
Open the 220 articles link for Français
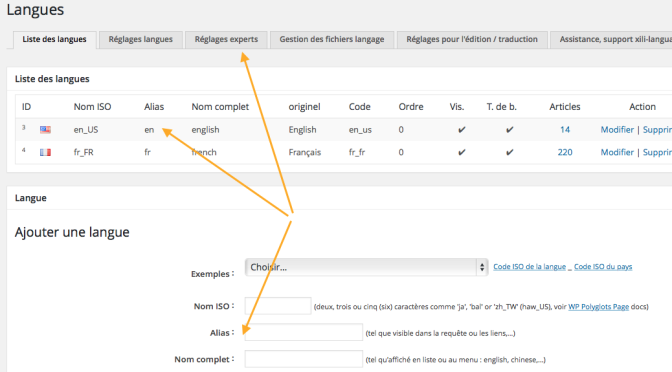click(x=565, y=152)
